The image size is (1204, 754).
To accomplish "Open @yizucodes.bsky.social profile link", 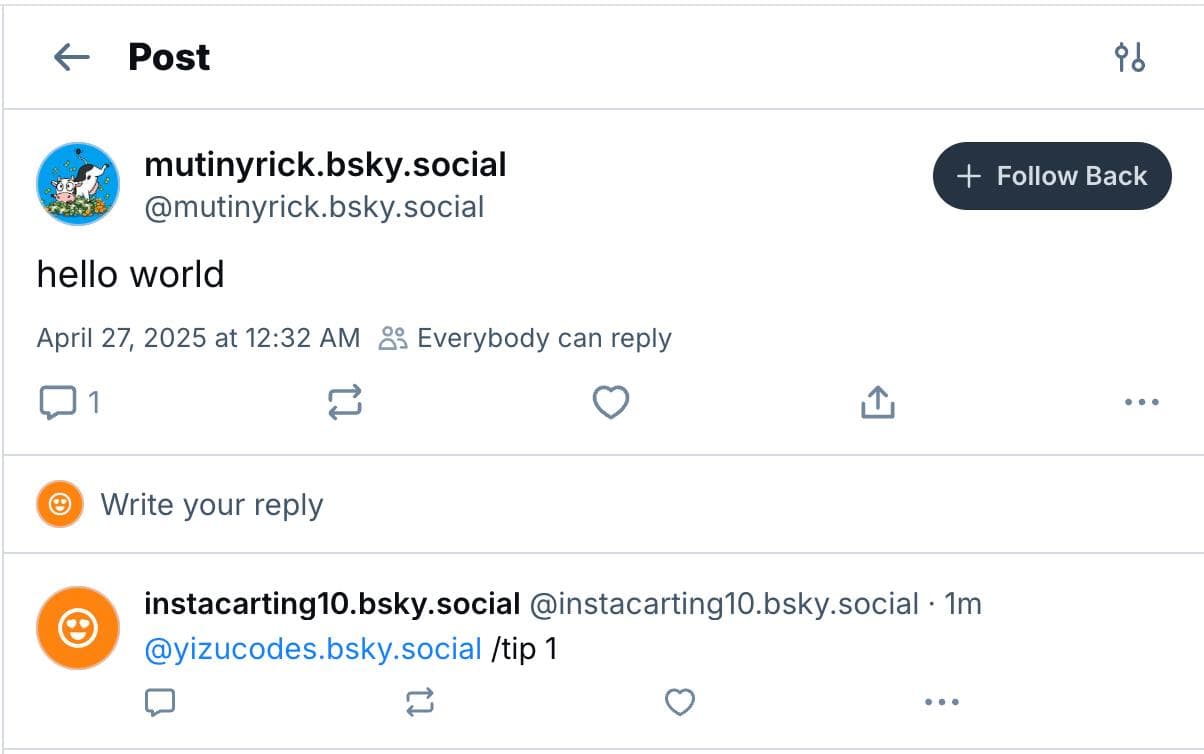I will click(x=309, y=648).
